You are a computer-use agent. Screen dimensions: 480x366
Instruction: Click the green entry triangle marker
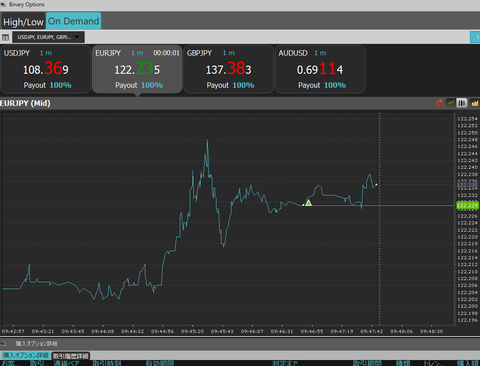(x=309, y=203)
